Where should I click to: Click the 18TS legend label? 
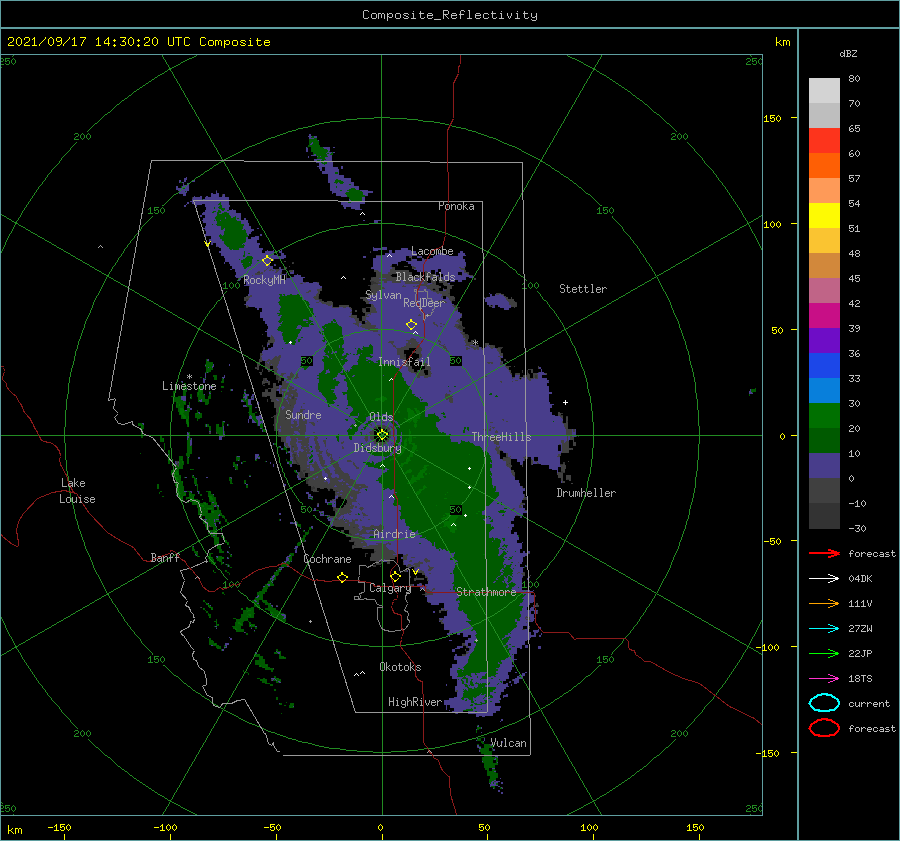pyautogui.click(x=860, y=679)
